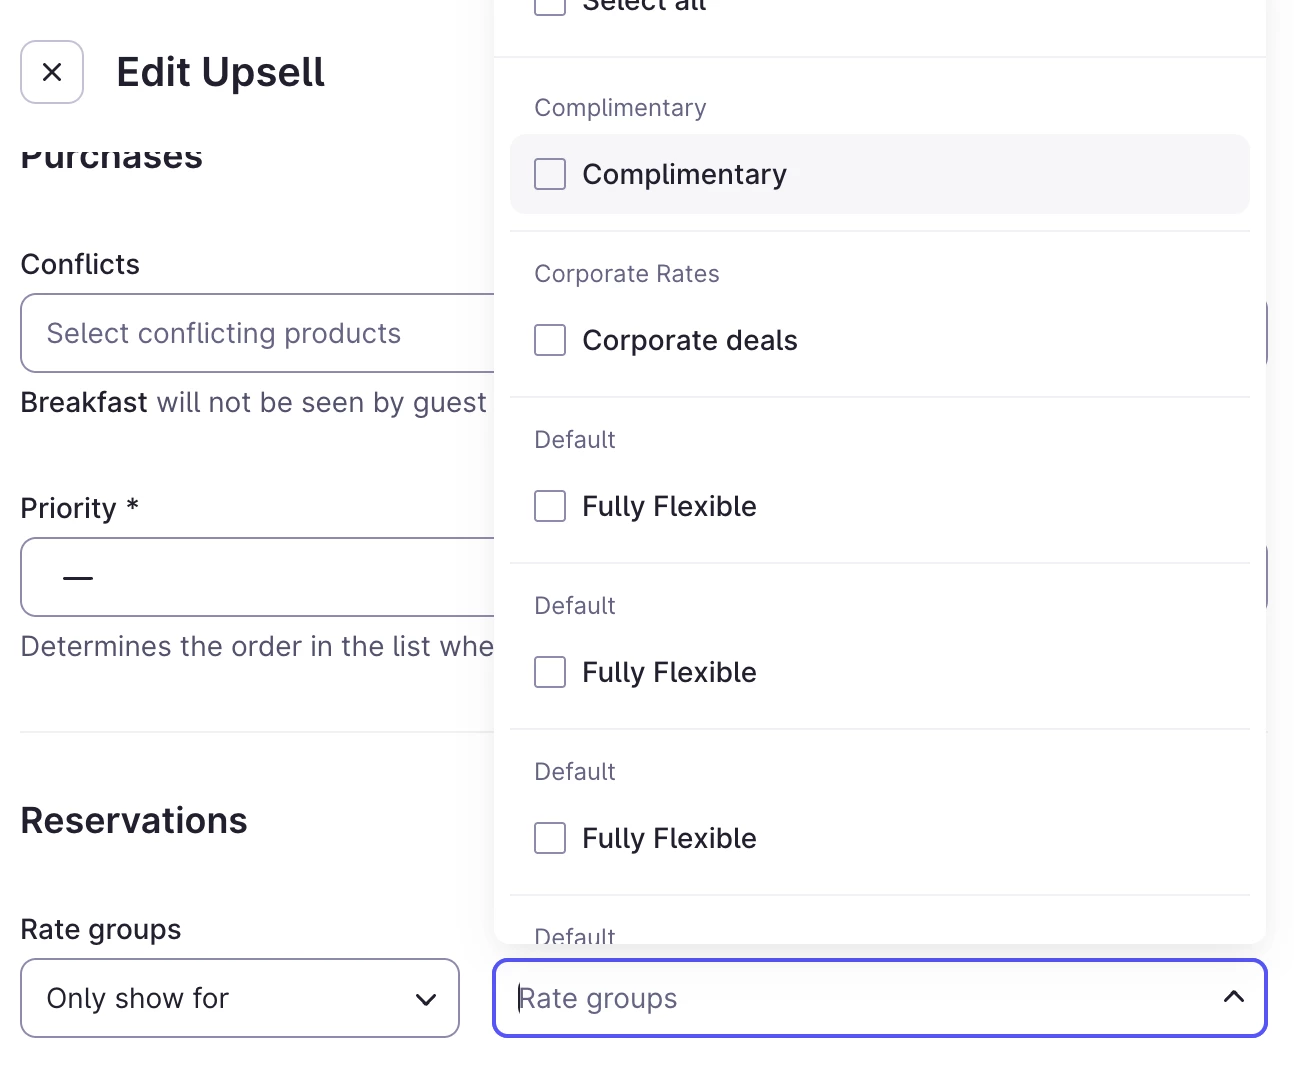
Task: Open the 'Only show for' dropdown
Action: point(238,998)
